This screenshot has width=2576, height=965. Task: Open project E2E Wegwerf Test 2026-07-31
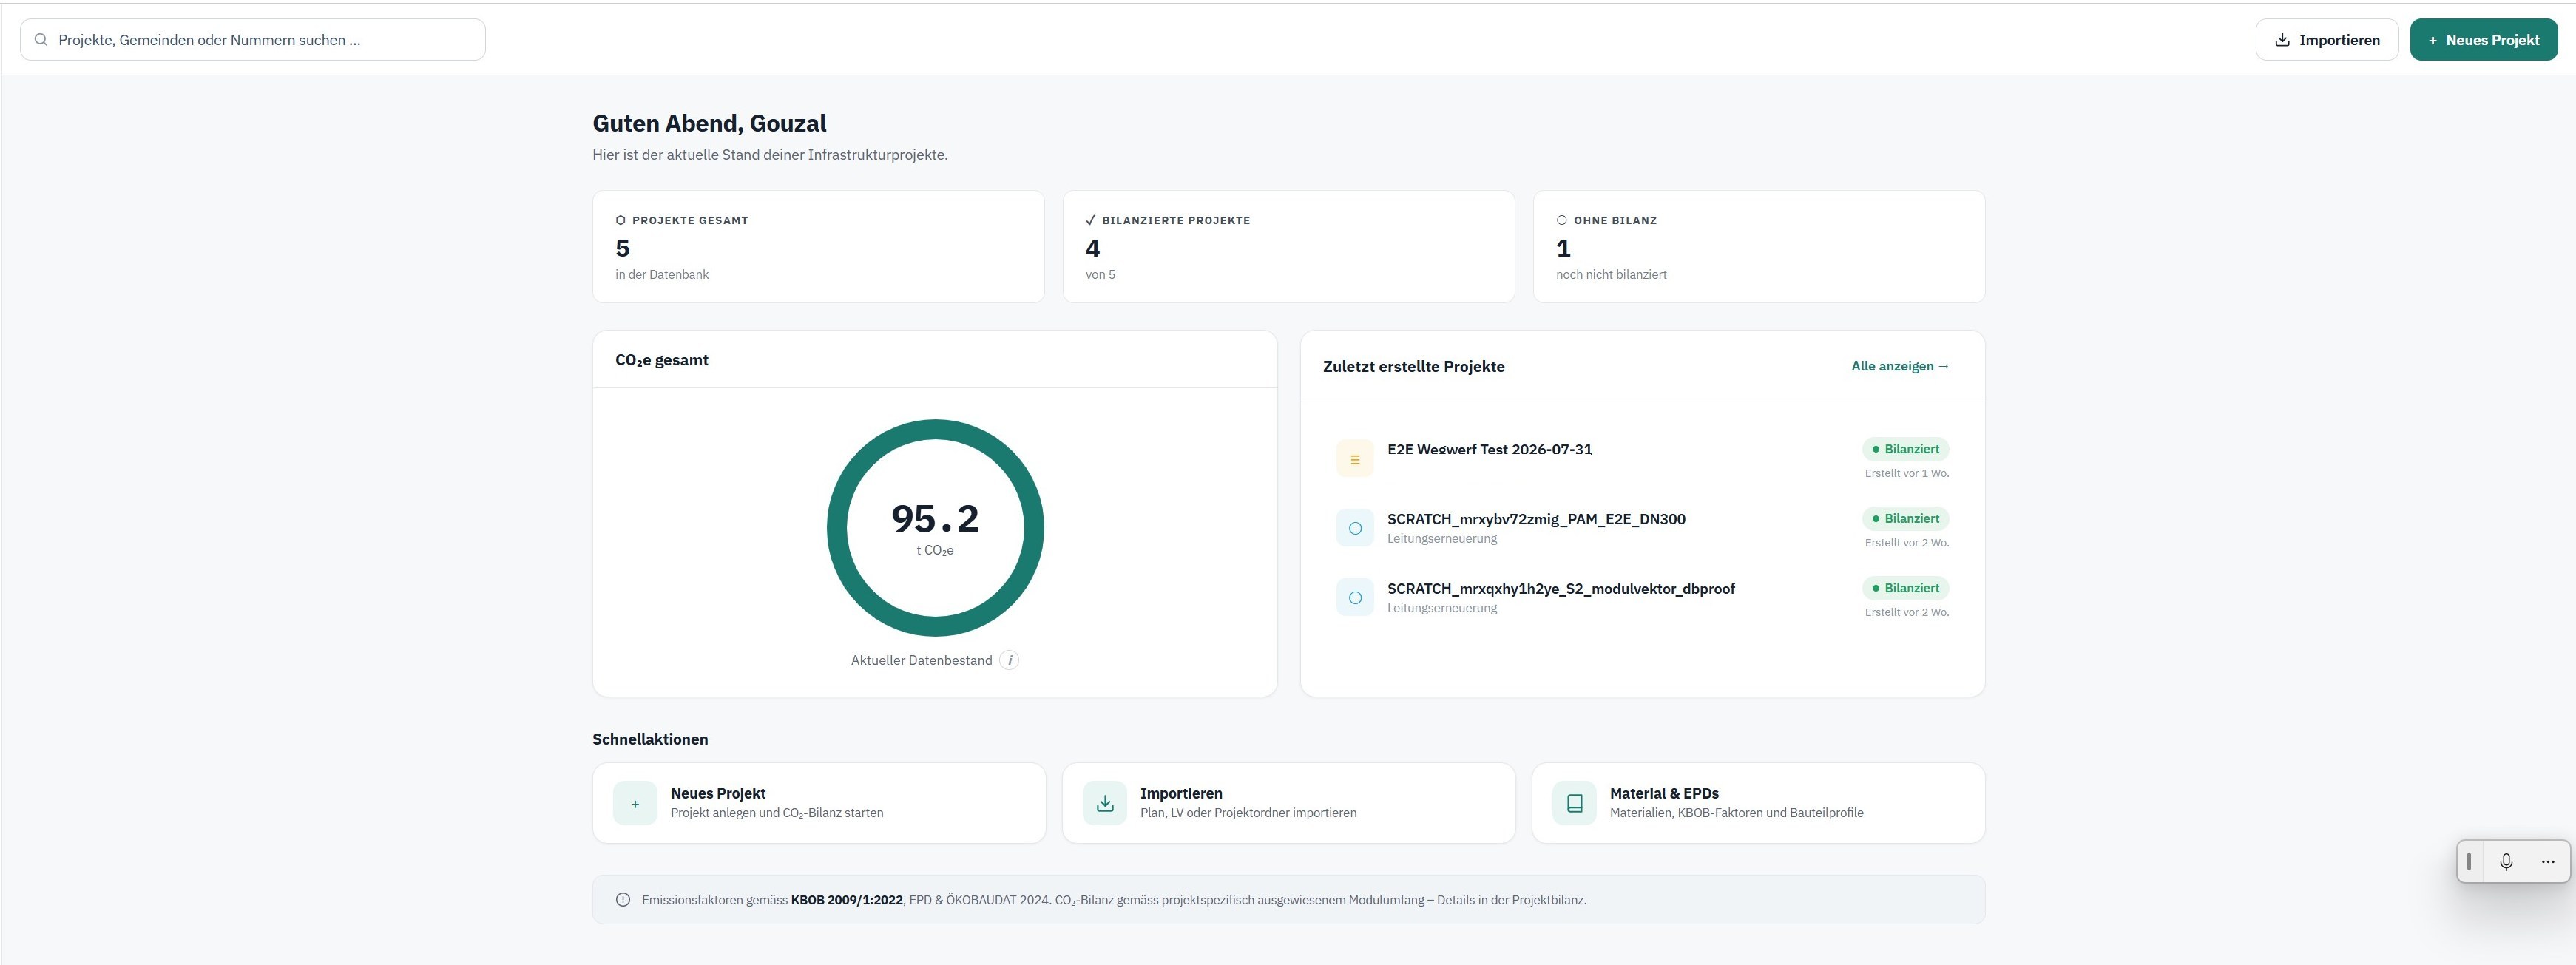[1489, 449]
